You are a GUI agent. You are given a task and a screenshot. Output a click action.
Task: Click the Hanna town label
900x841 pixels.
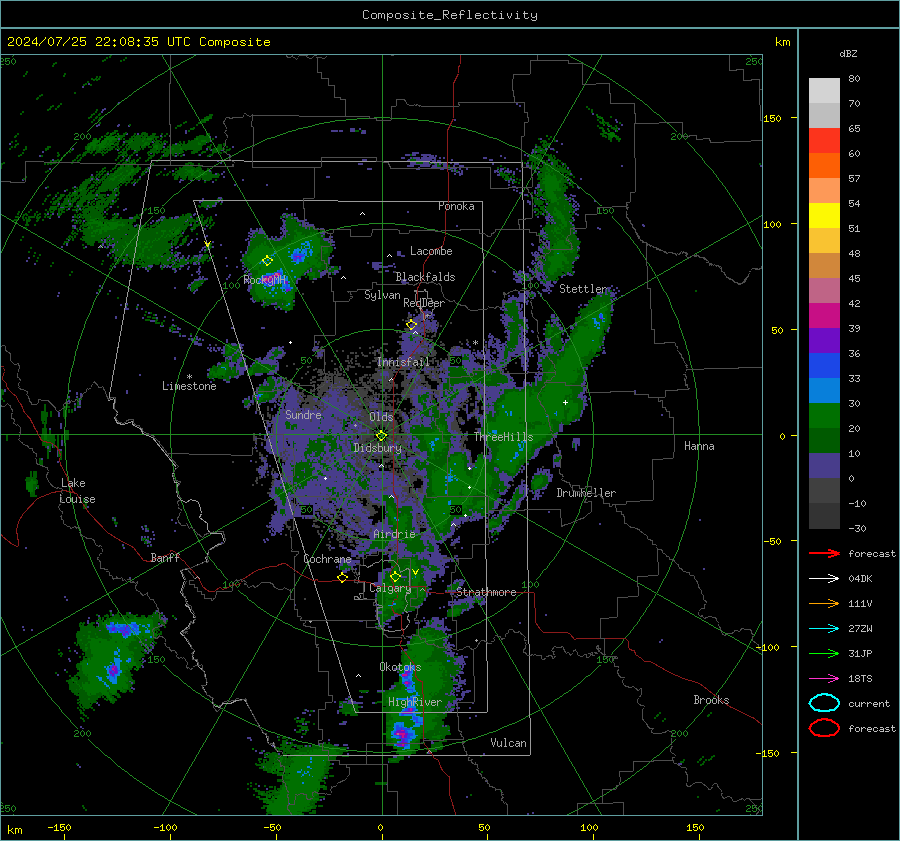(699, 446)
